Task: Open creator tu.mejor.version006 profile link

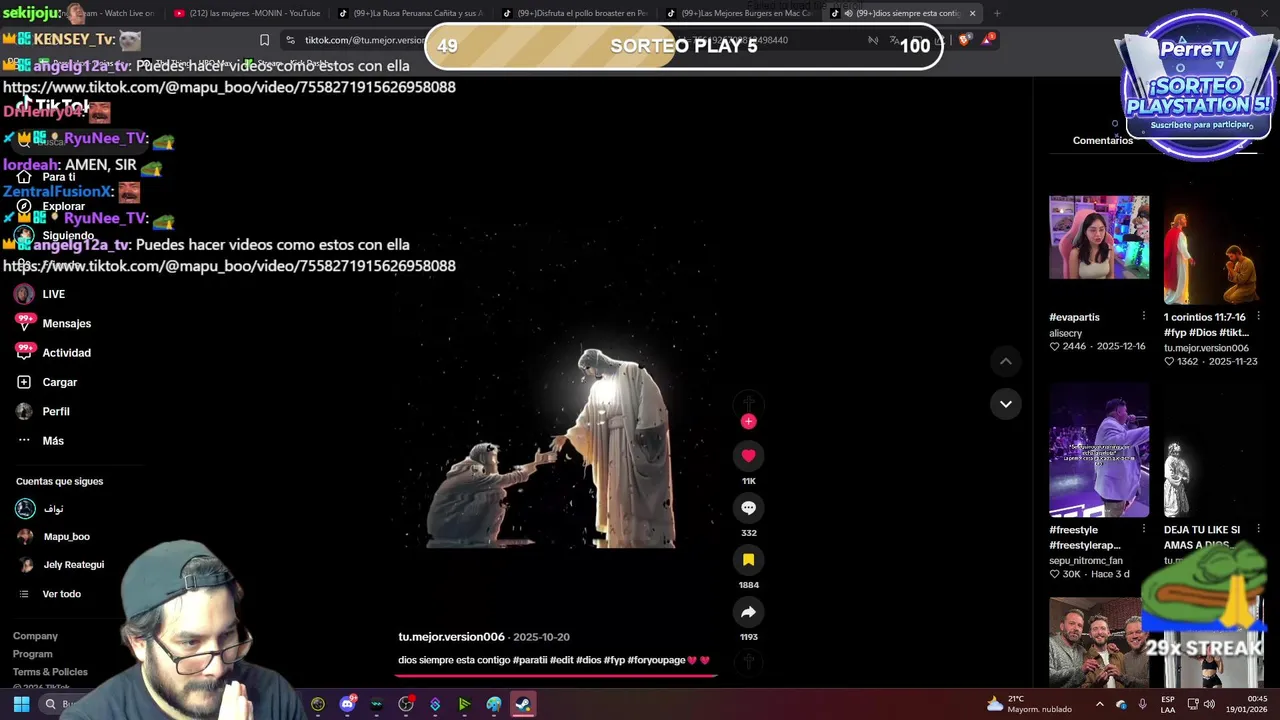Action: 451,637
